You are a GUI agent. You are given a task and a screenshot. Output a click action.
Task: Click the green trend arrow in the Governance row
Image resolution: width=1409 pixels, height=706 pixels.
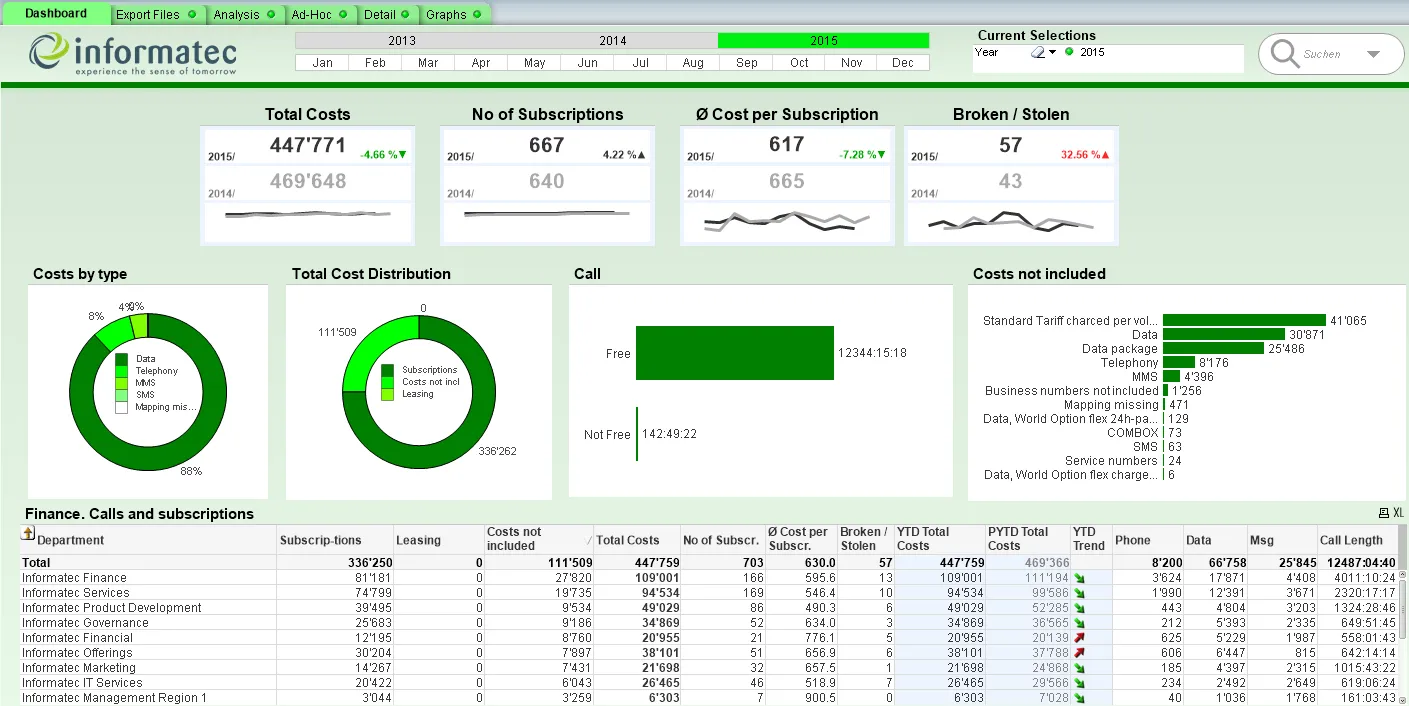[x=1079, y=623]
